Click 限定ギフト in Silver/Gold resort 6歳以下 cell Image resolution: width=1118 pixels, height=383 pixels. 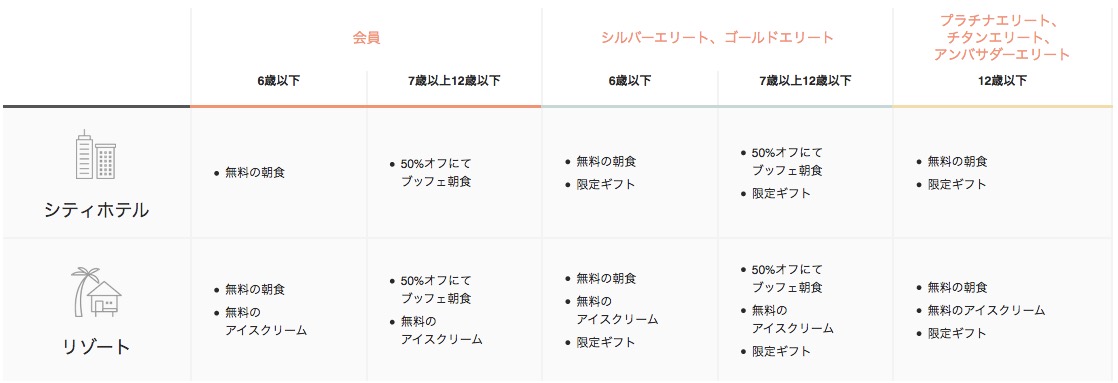tap(605, 342)
